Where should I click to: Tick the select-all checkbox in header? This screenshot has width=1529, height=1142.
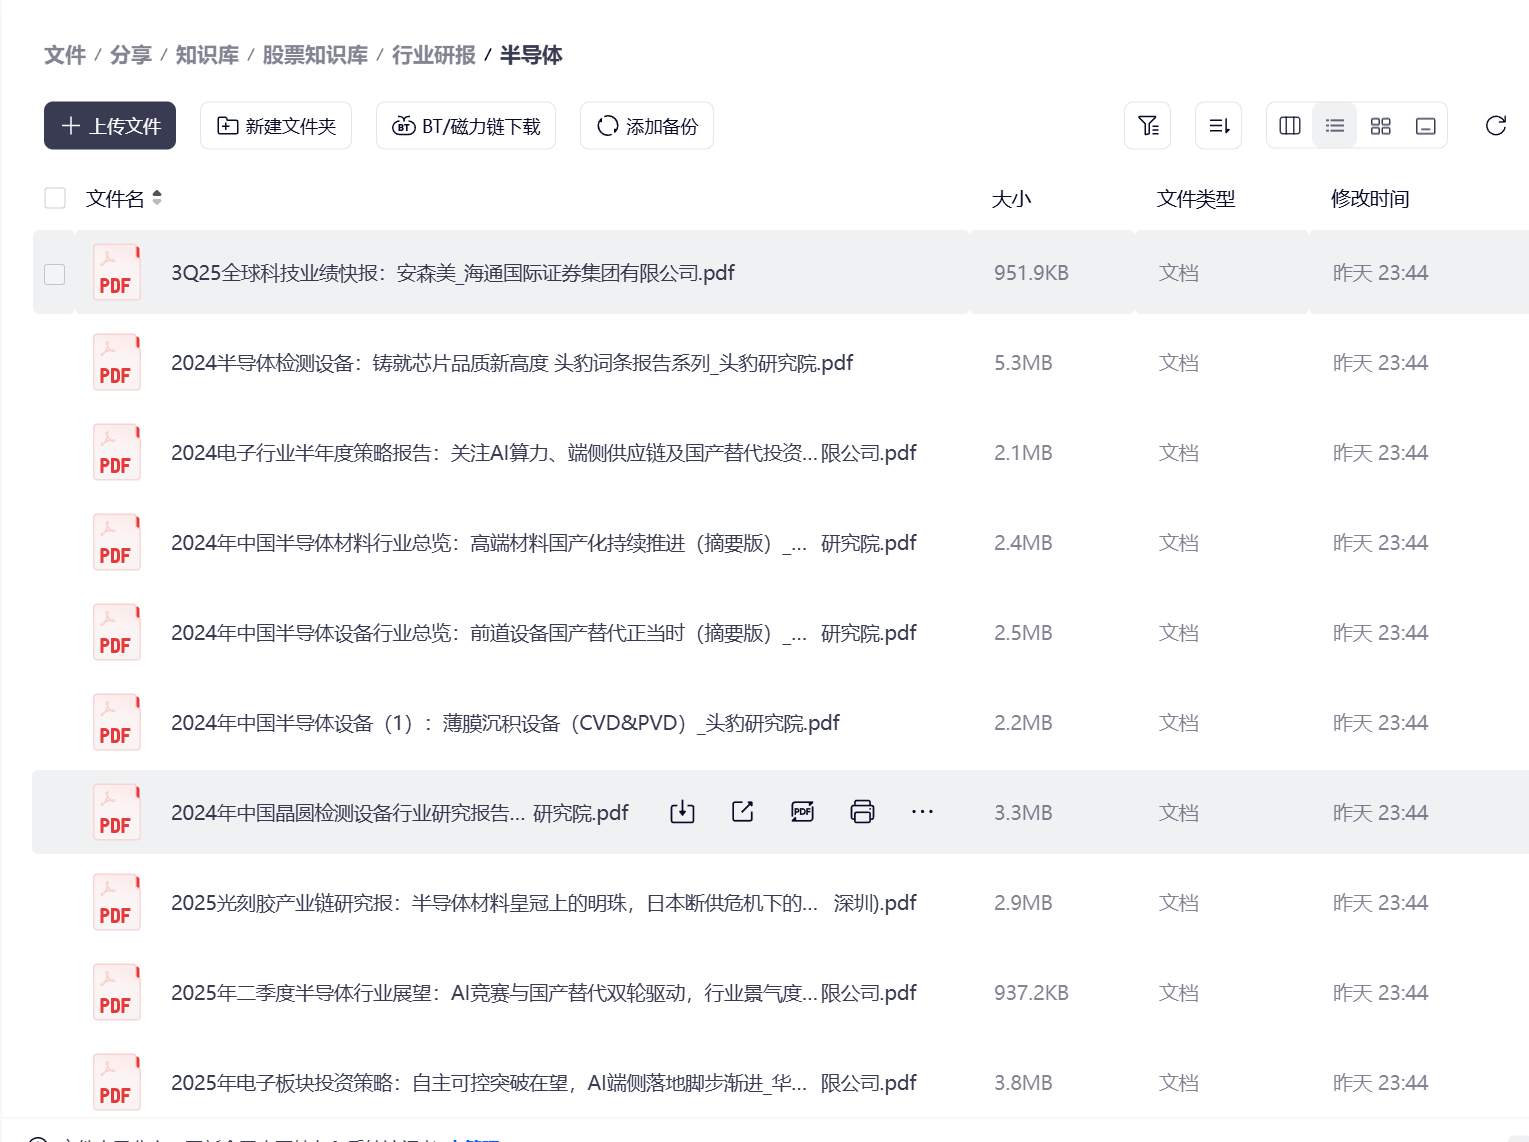click(x=55, y=198)
